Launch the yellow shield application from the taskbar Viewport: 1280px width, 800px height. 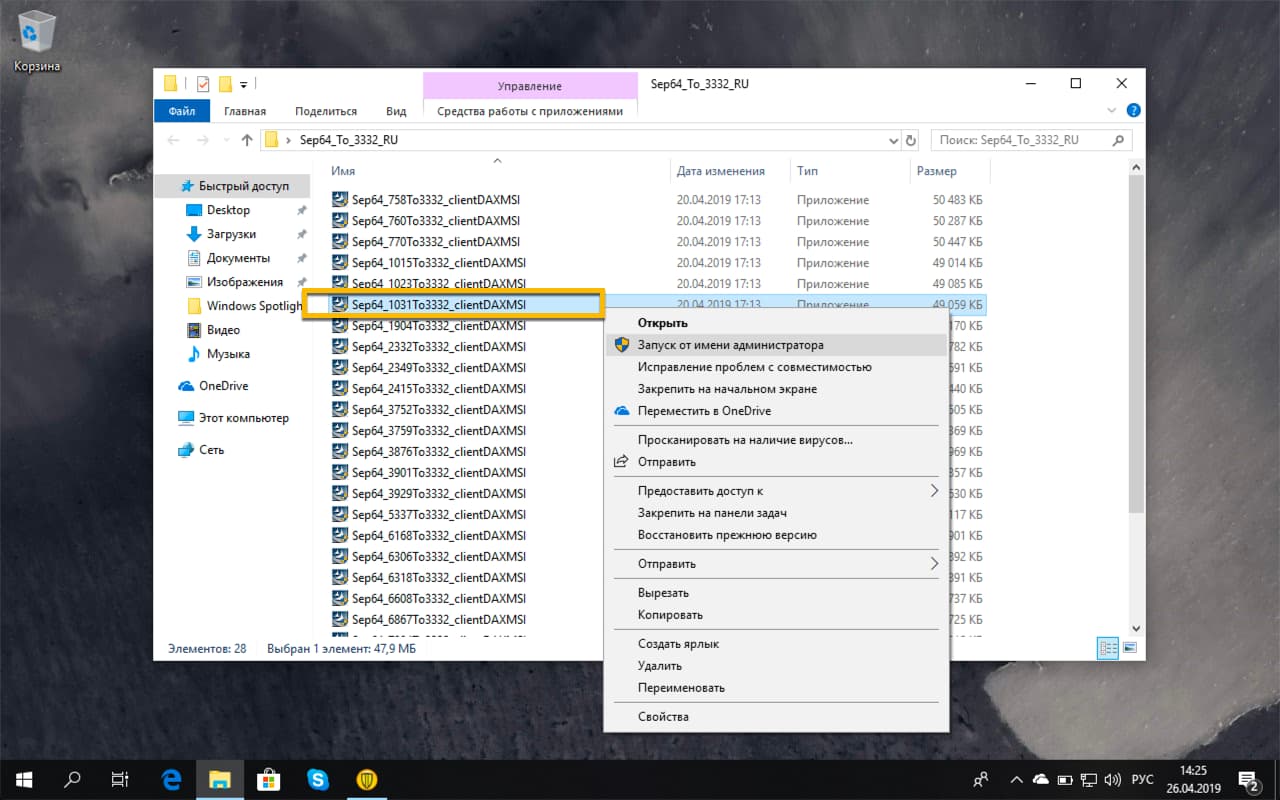[x=367, y=779]
